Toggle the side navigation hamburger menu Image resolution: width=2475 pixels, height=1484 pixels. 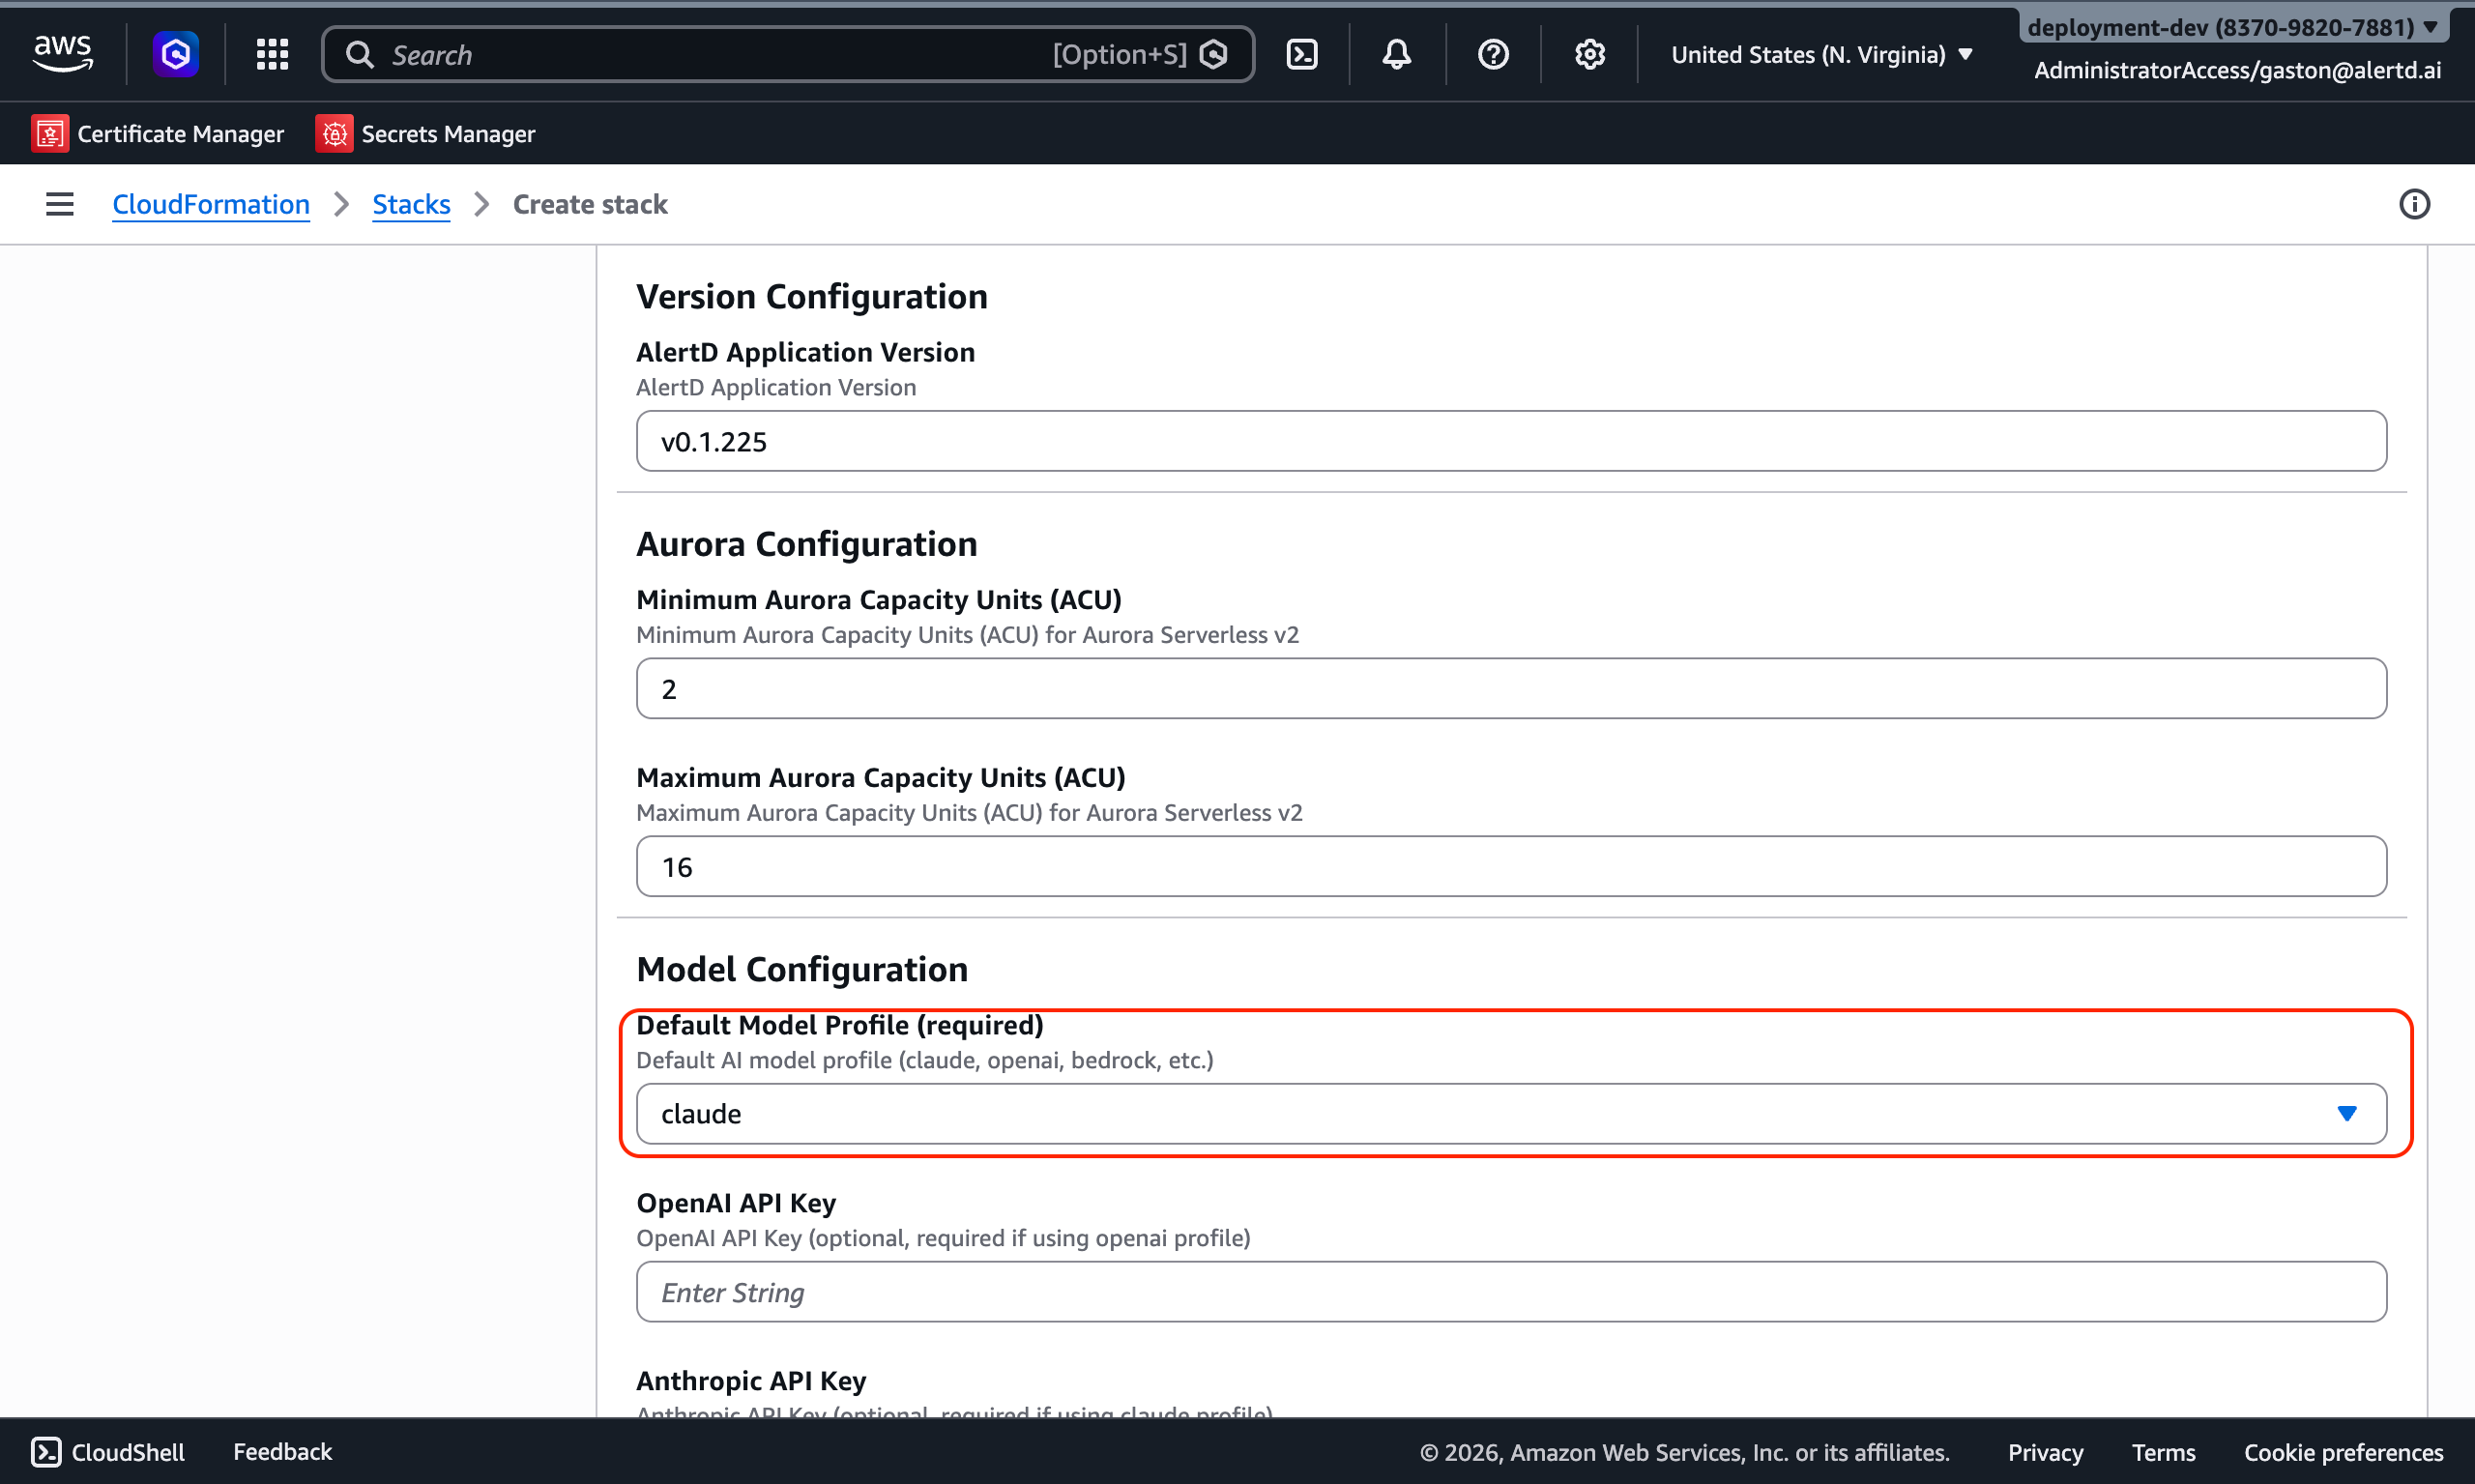(60, 204)
